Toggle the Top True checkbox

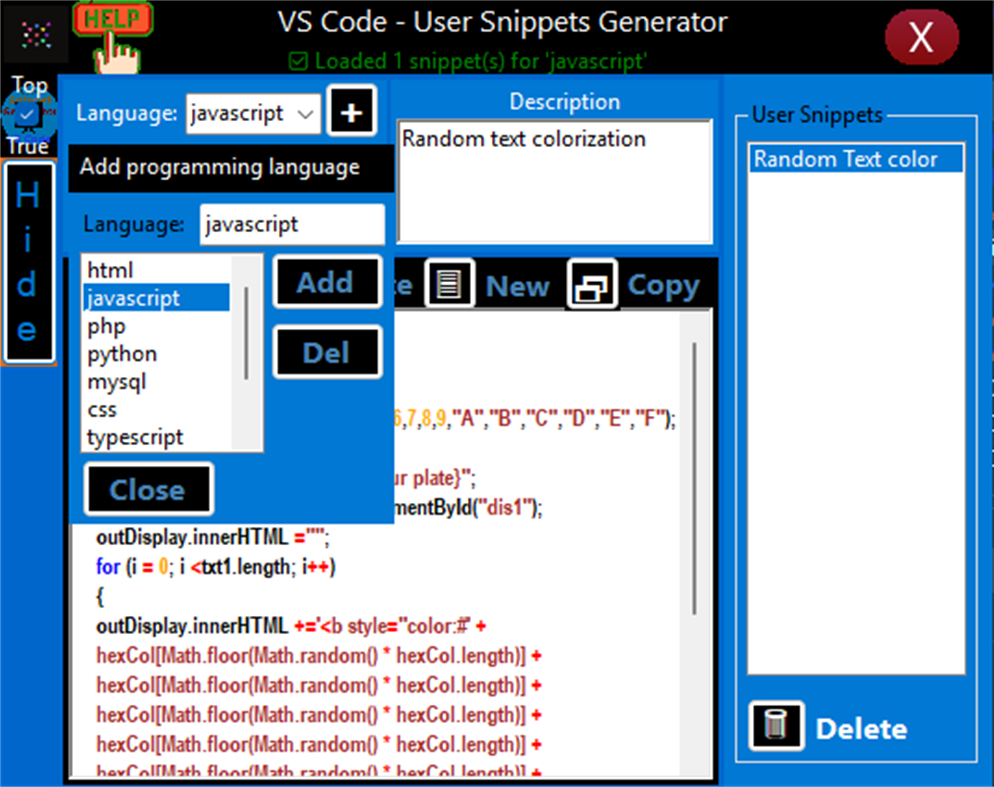tap(28, 115)
